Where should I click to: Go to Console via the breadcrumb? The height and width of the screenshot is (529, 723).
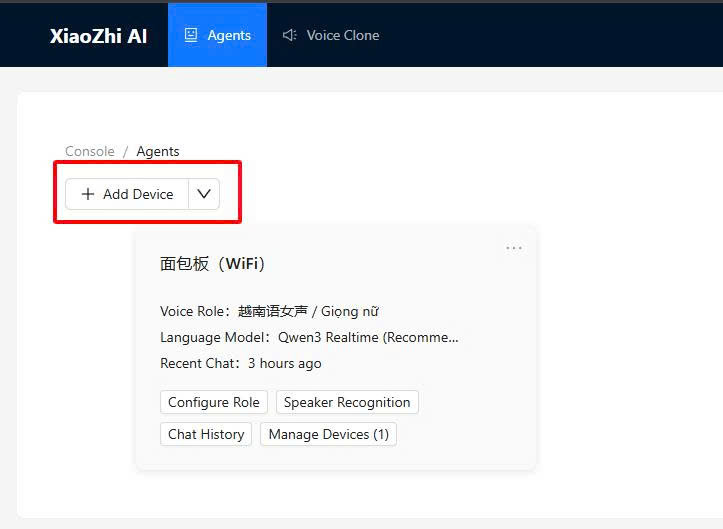tap(90, 151)
